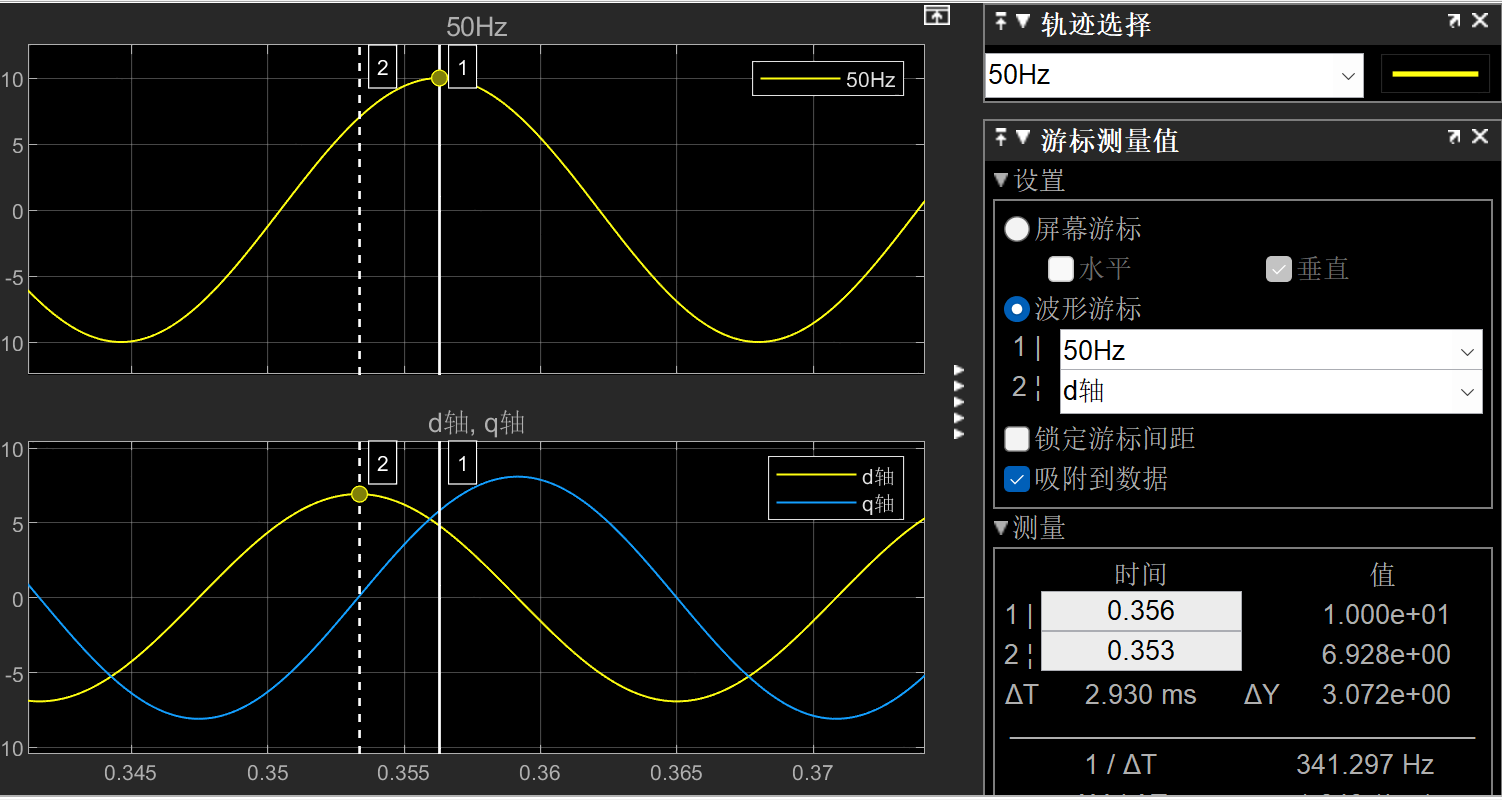This screenshot has height=800, width=1502.
Task: Uncheck the 吸附到数据 checkbox
Action: (x=1017, y=479)
